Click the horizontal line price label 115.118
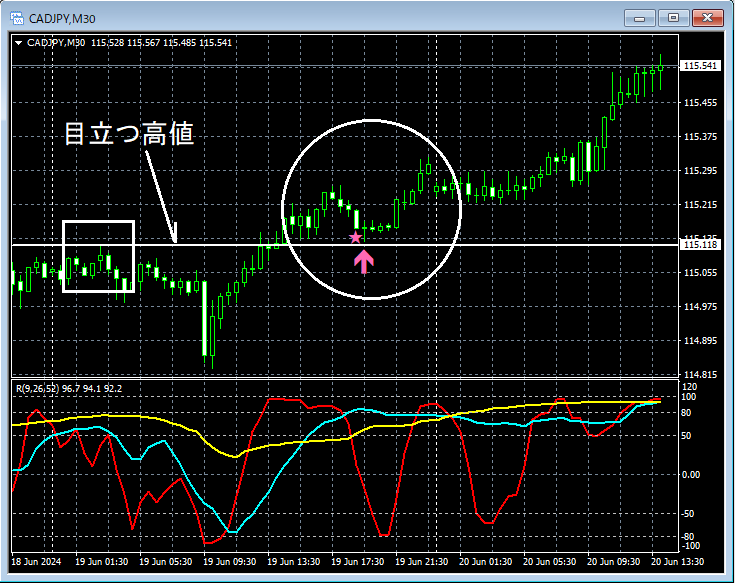This screenshot has width=736, height=583. pos(700,245)
